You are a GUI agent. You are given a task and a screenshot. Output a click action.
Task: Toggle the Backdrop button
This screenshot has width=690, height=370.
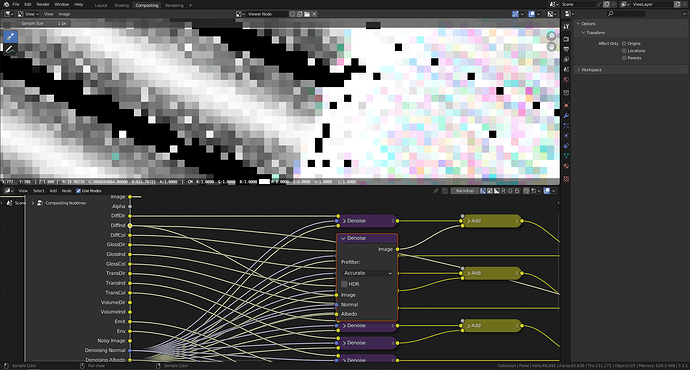coord(465,191)
